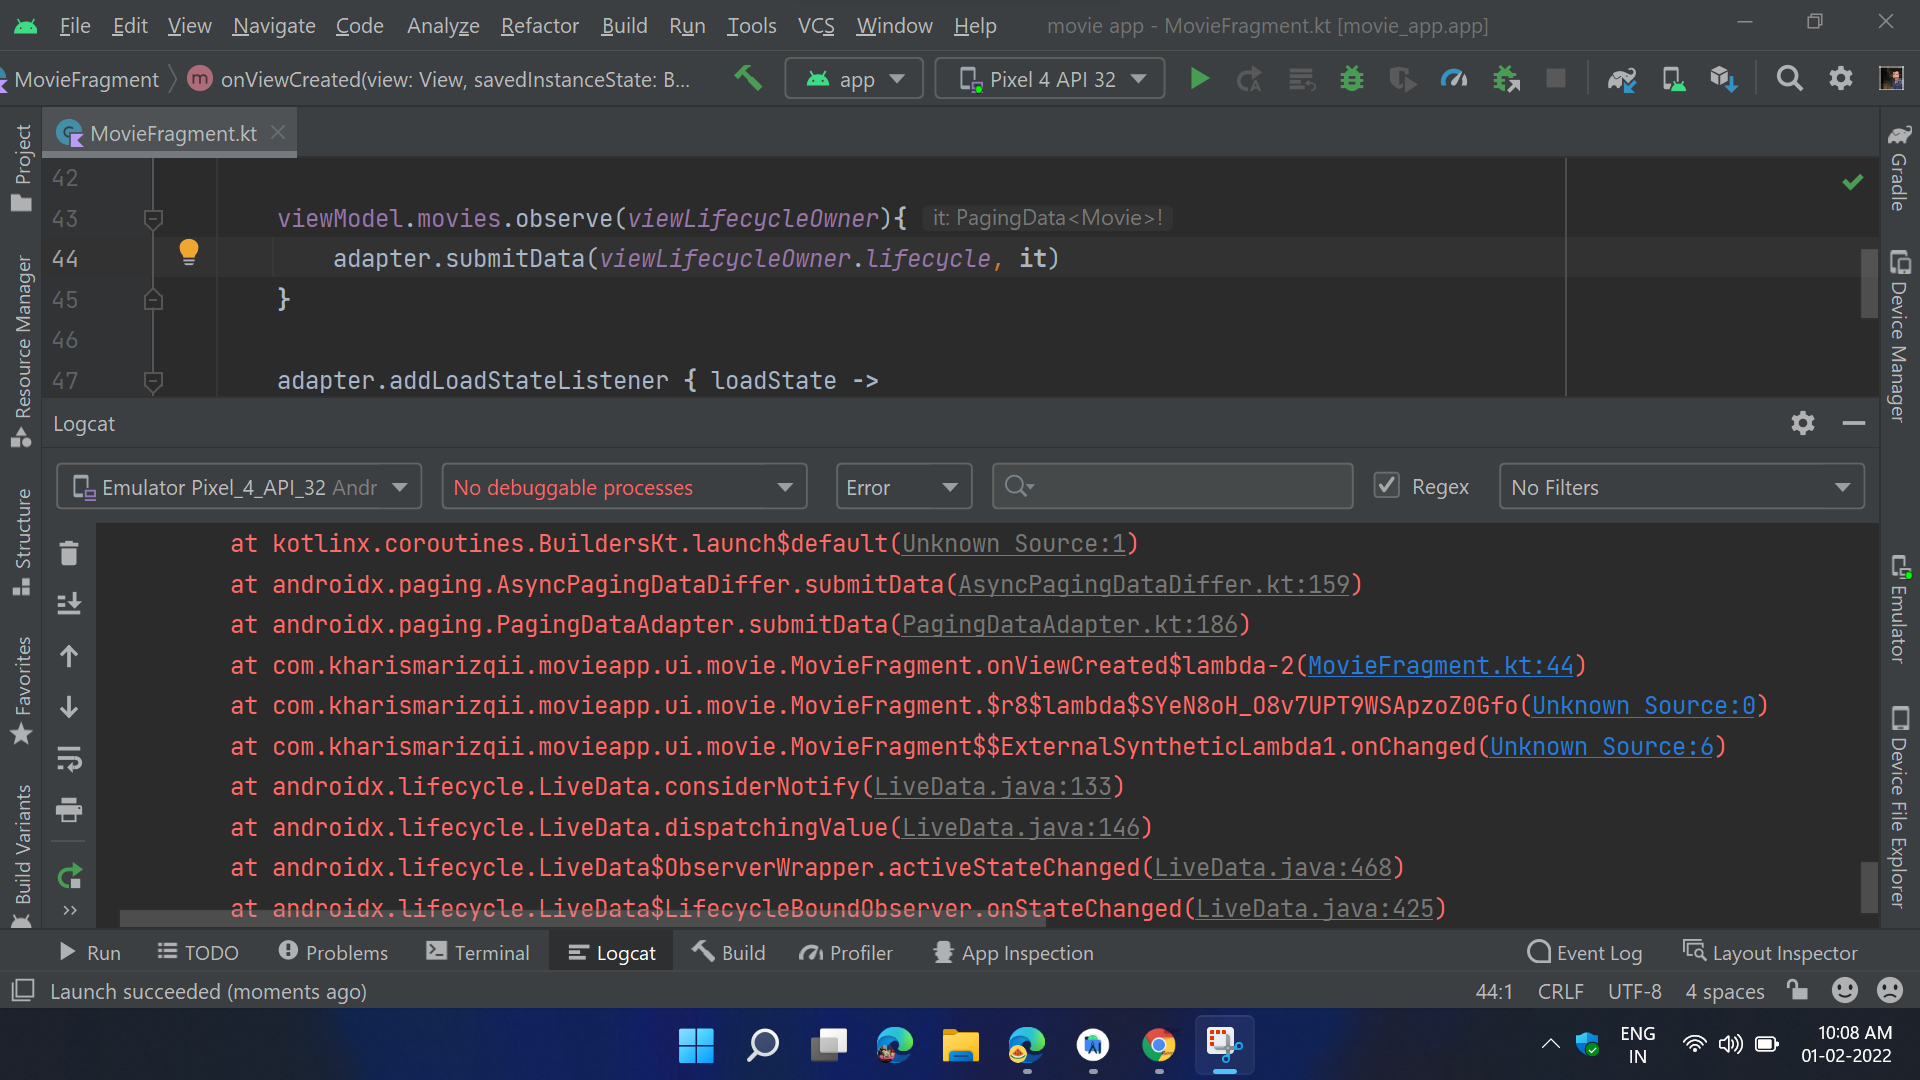Viewport: 1920px width, 1080px height.
Task: Click the editor vertical scrollbar thumb
Action: tap(1868, 283)
